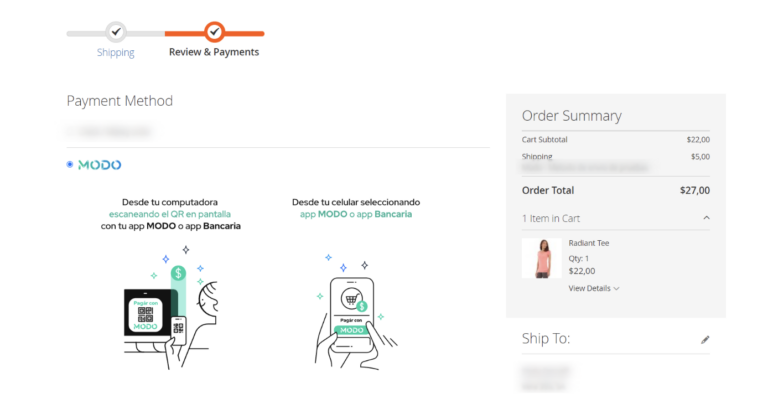The height and width of the screenshot is (414, 768).
Task: Select the MODO payment radio button
Action: click(x=70, y=164)
